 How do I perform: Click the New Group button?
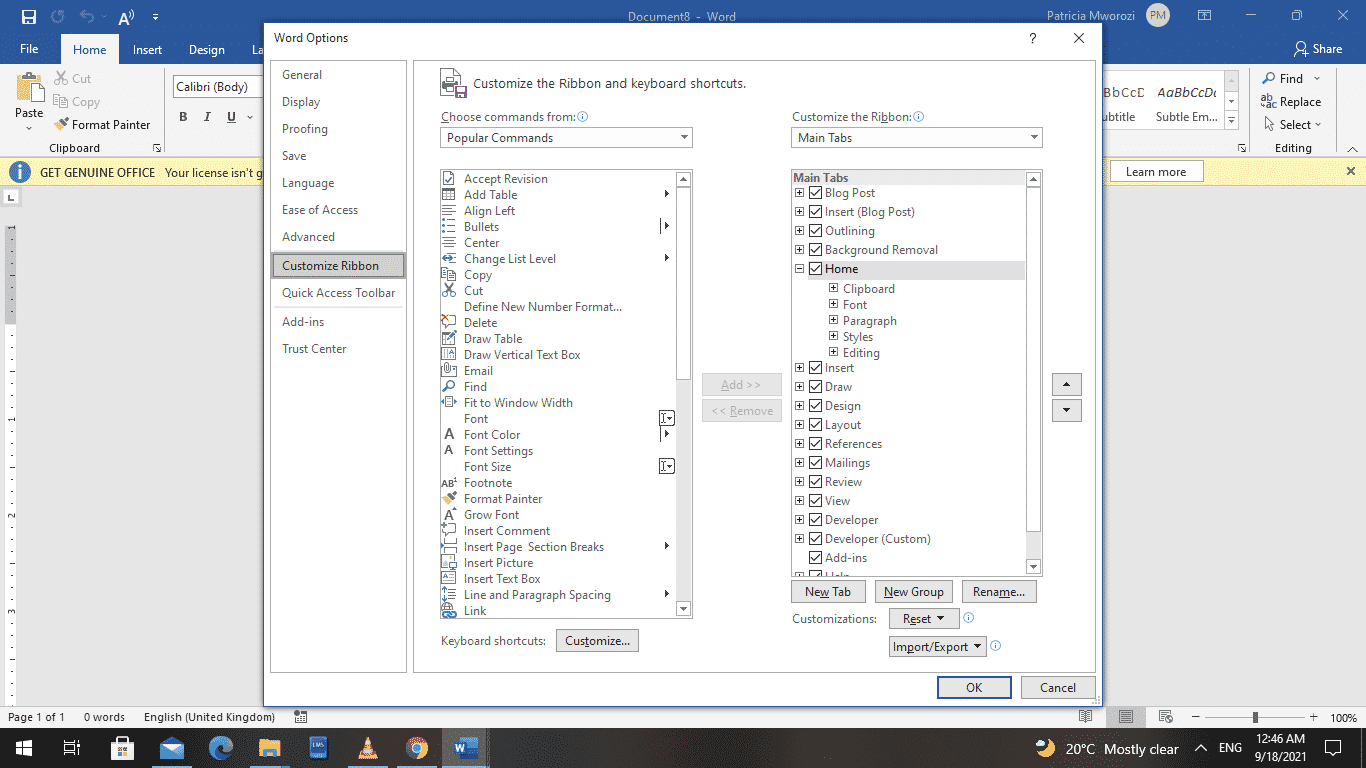click(x=913, y=591)
